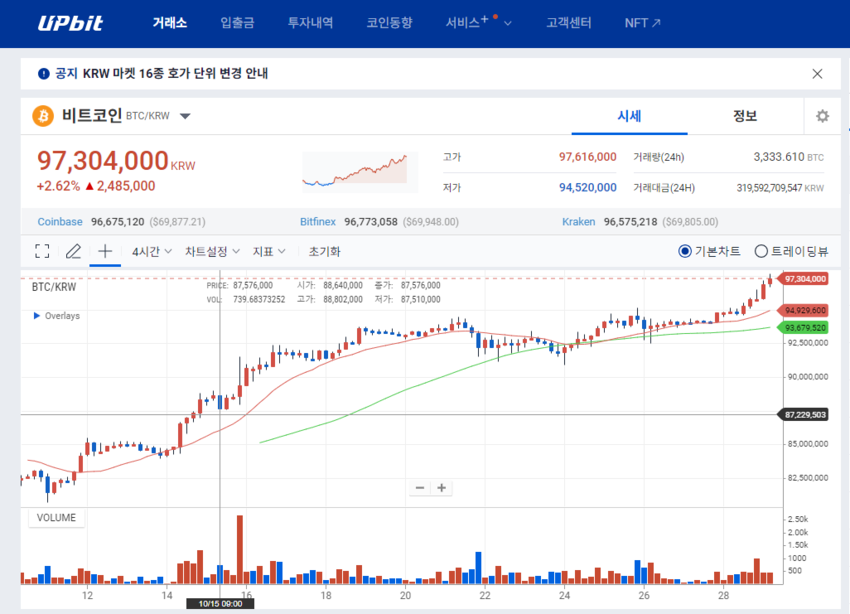Open the 입출금 menu
Viewport: 850px width, 614px height.
tap(237, 23)
